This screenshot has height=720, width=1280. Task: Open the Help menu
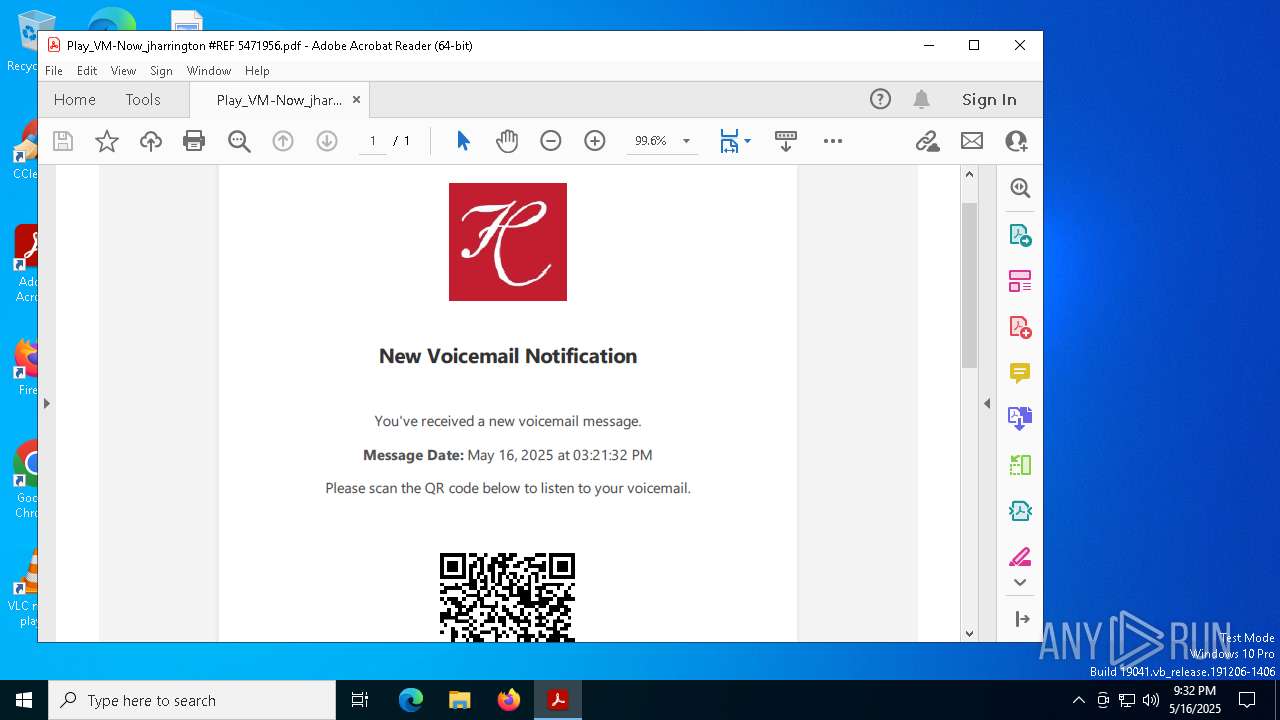[257, 71]
